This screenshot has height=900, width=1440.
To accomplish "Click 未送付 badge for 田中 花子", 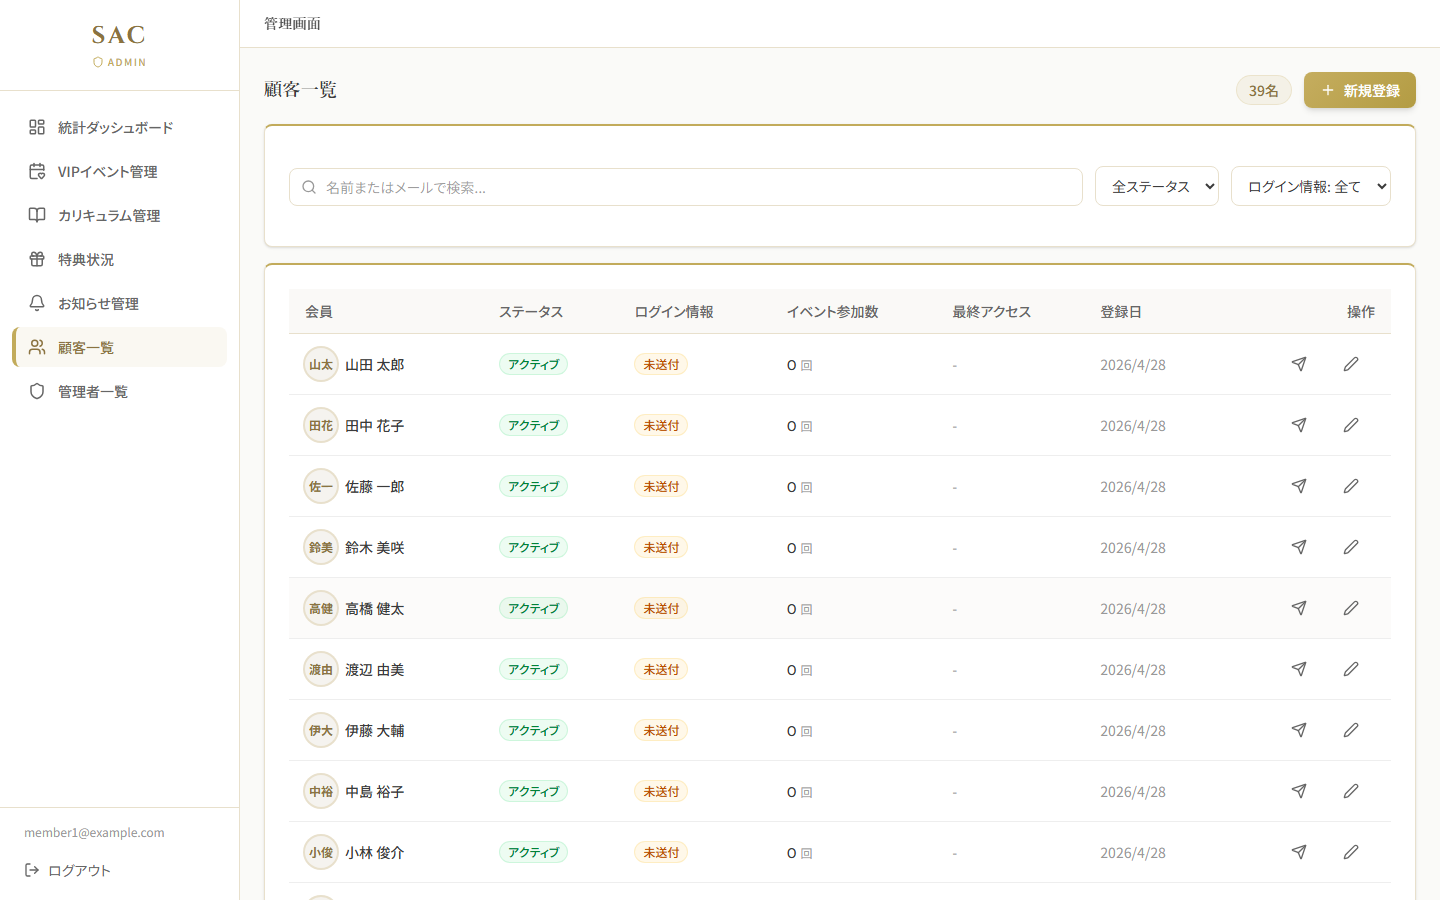I will click(661, 425).
